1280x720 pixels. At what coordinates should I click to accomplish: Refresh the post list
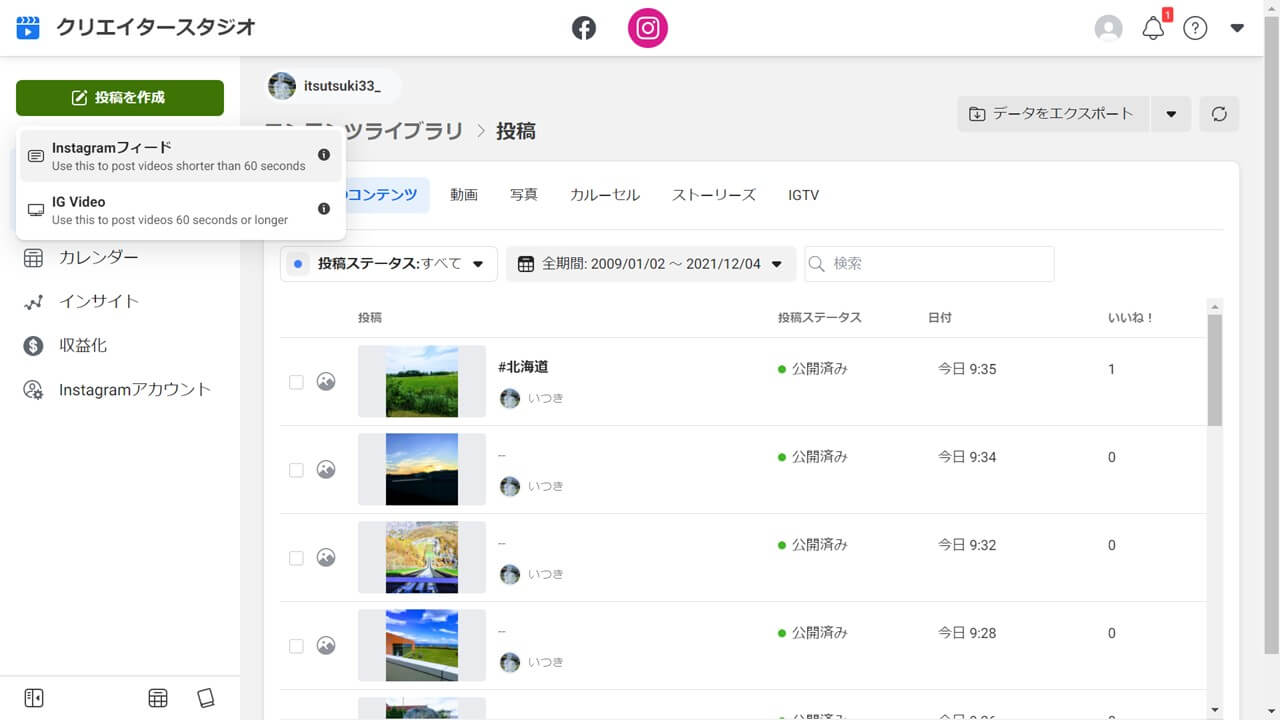1219,114
